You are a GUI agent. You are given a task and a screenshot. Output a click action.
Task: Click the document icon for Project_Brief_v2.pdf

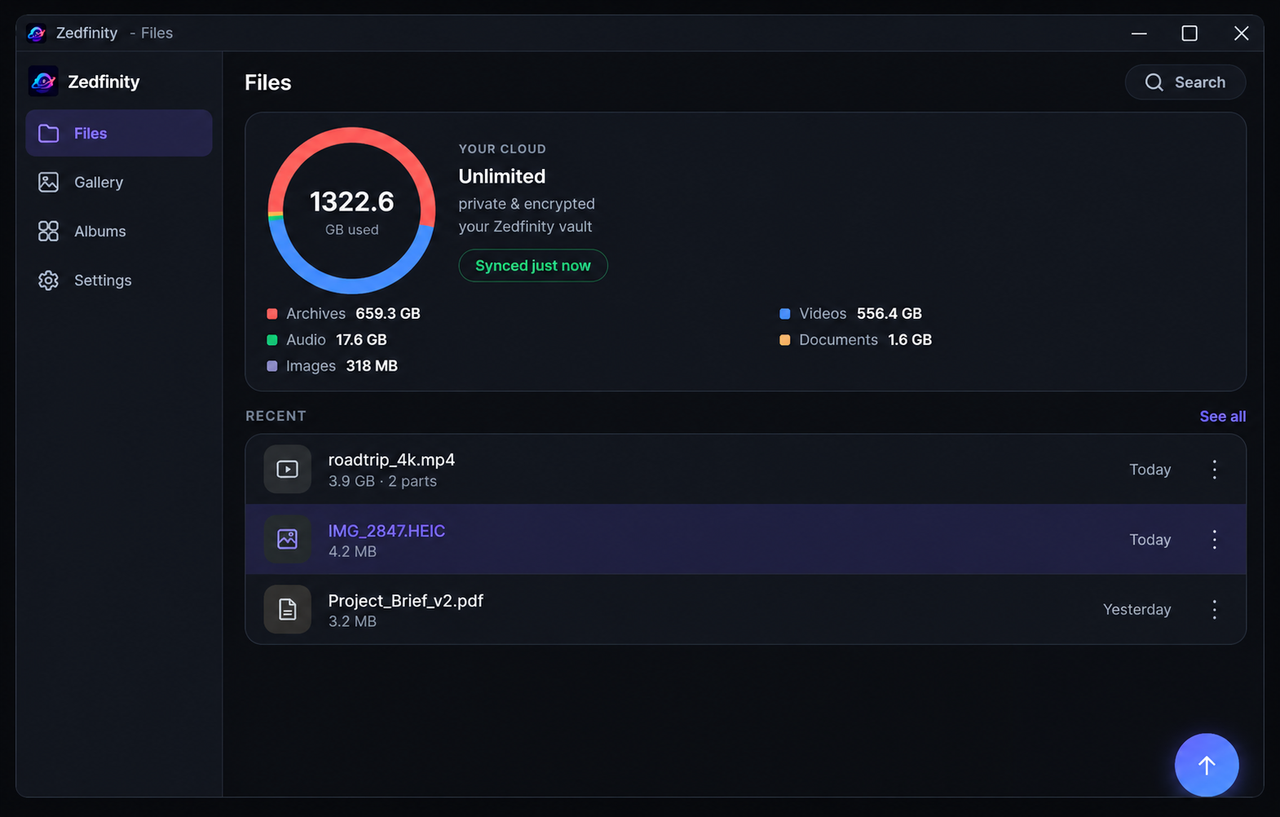(x=287, y=609)
